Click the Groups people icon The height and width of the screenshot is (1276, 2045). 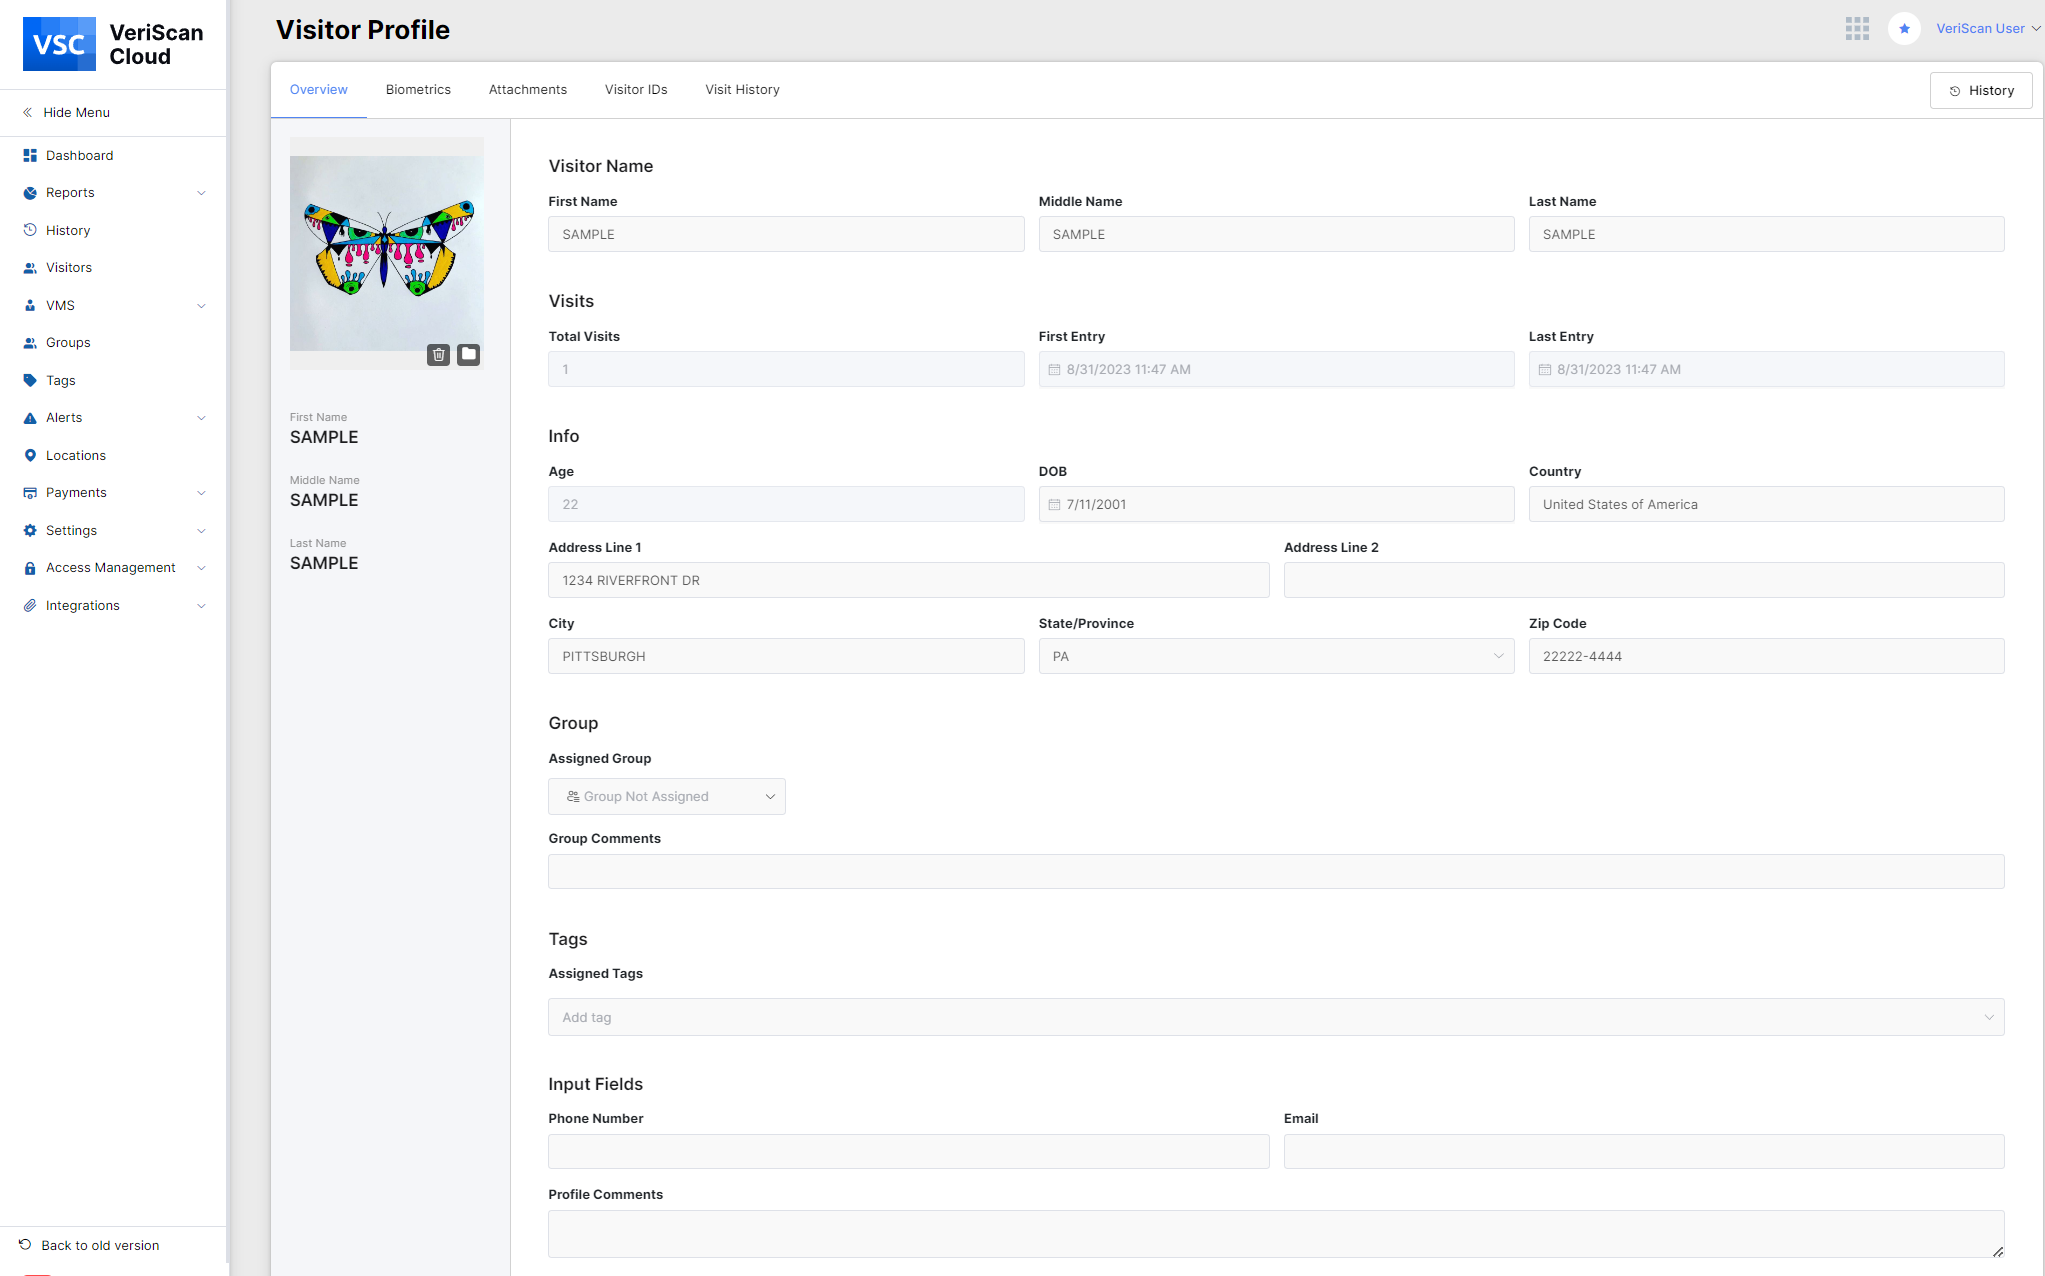click(x=30, y=343)
